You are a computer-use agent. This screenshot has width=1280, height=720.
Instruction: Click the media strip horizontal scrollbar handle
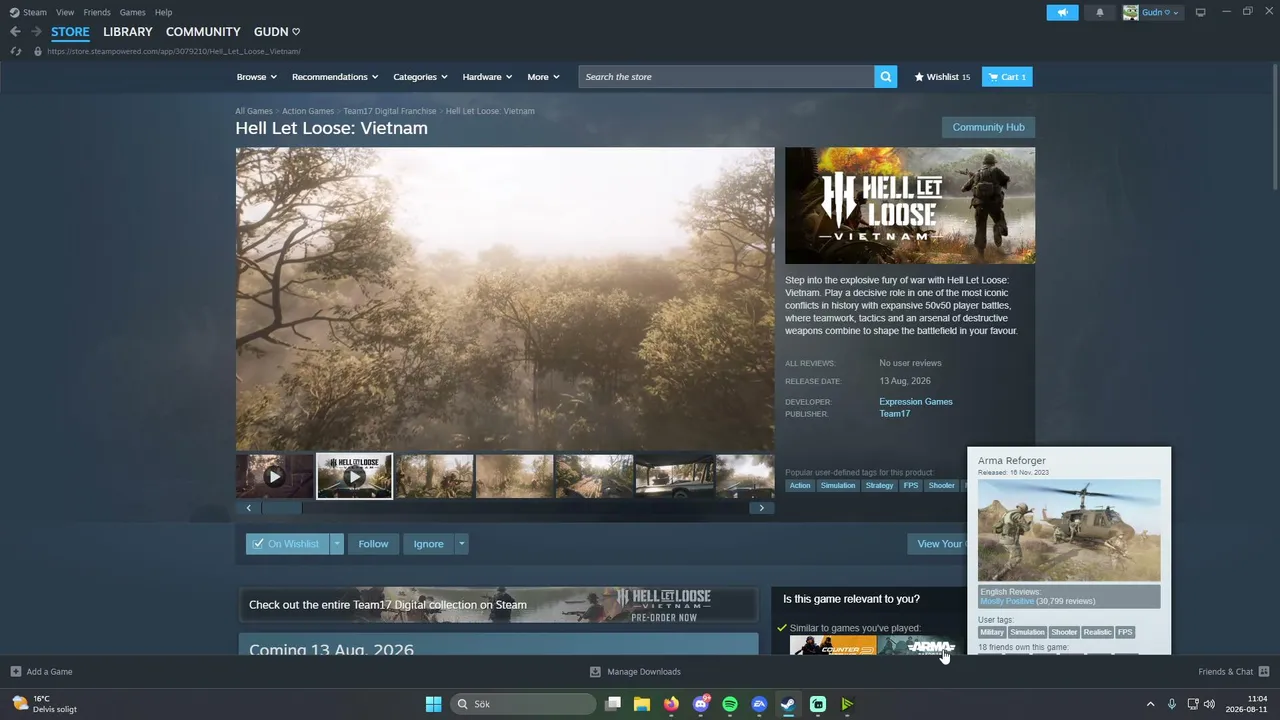coord(282,508)
